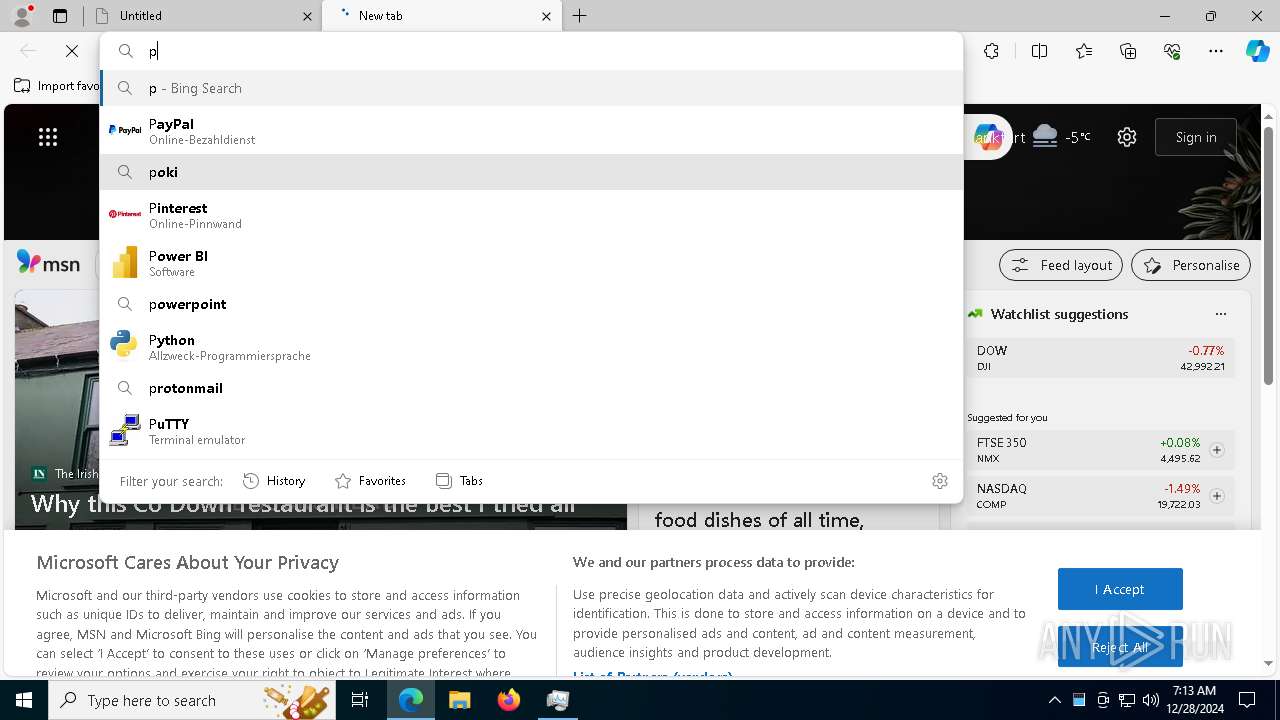Choose the protonmail search suggestion
Image resolution: width=1280 pixels, height=720 pixels.
[x=532, y=388]
